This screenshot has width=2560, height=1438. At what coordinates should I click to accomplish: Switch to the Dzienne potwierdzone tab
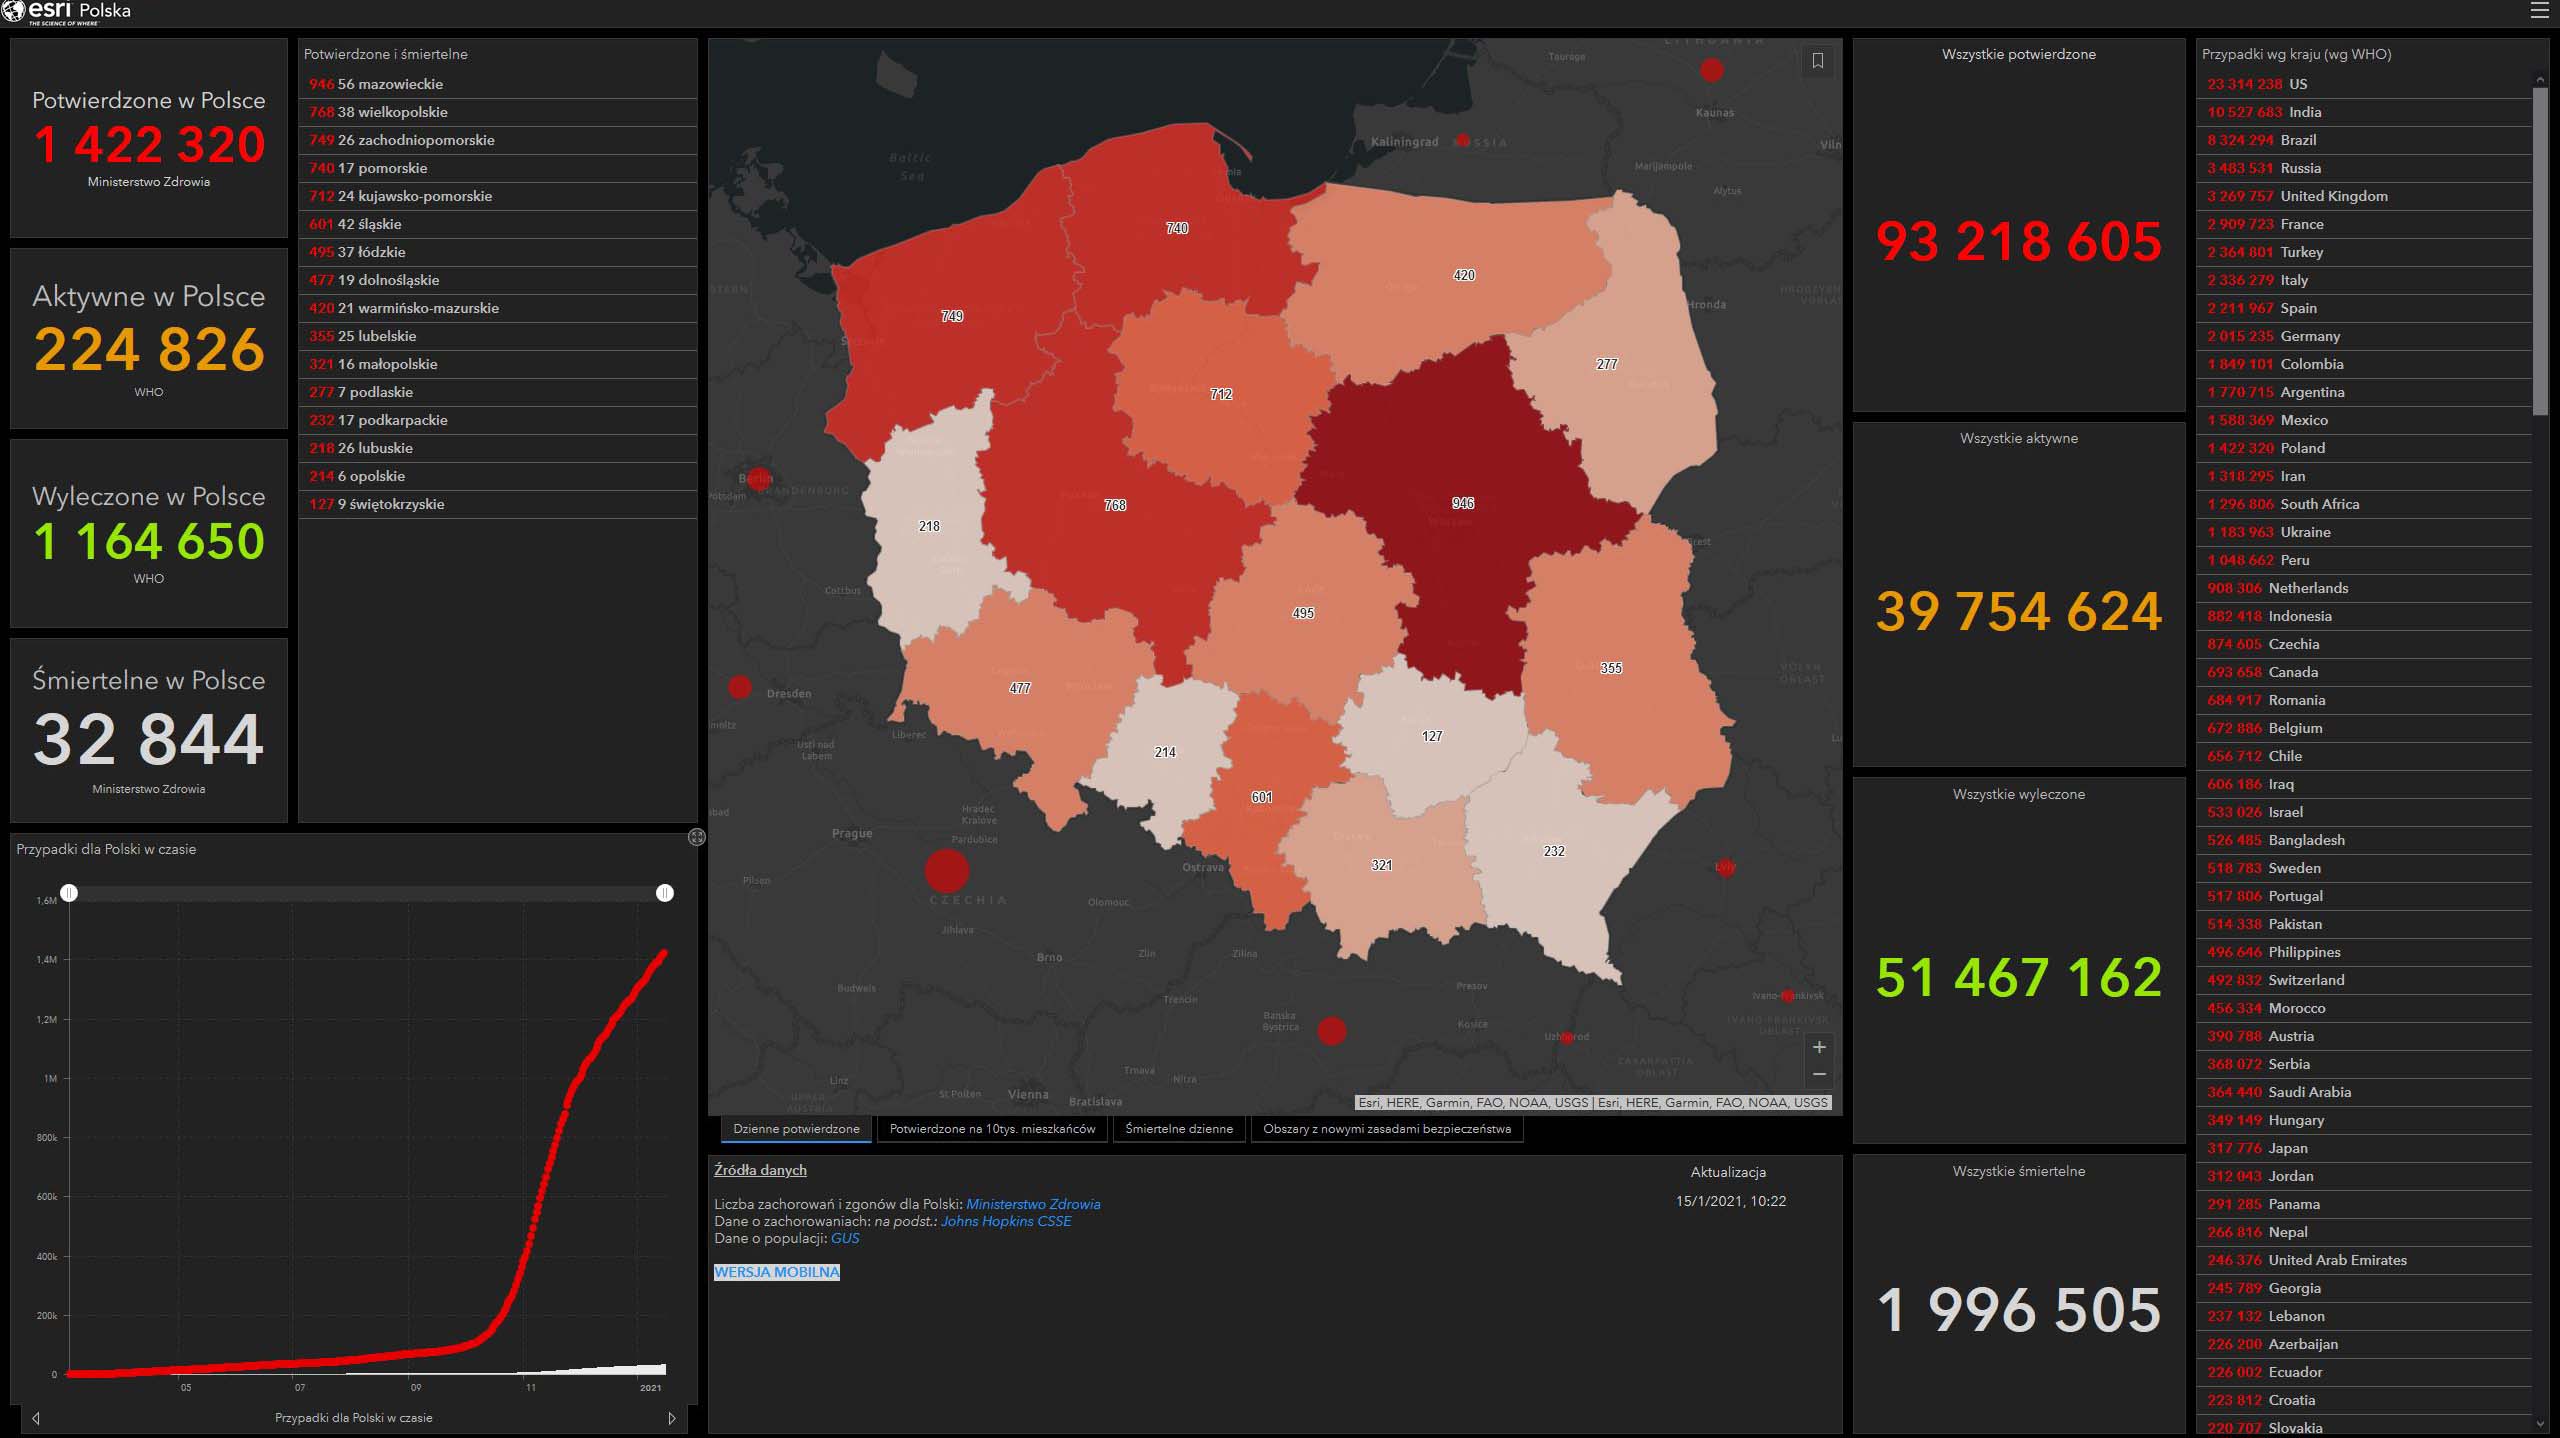(x=796, y=1129)
